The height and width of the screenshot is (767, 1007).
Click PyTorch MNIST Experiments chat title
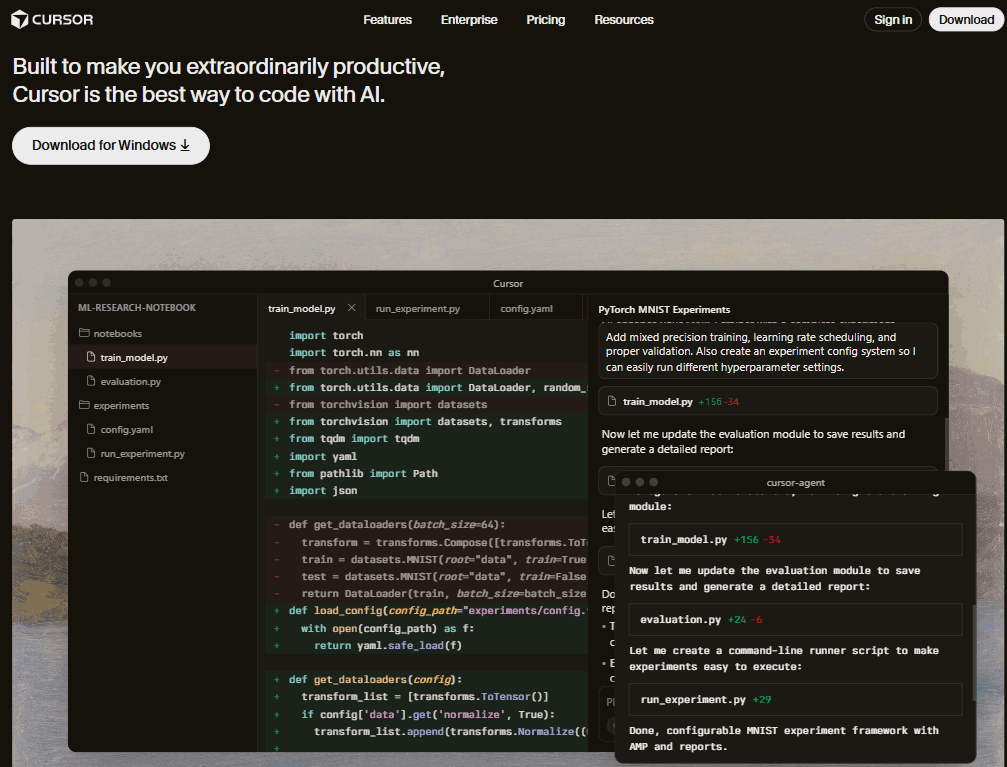pos(664,310)
